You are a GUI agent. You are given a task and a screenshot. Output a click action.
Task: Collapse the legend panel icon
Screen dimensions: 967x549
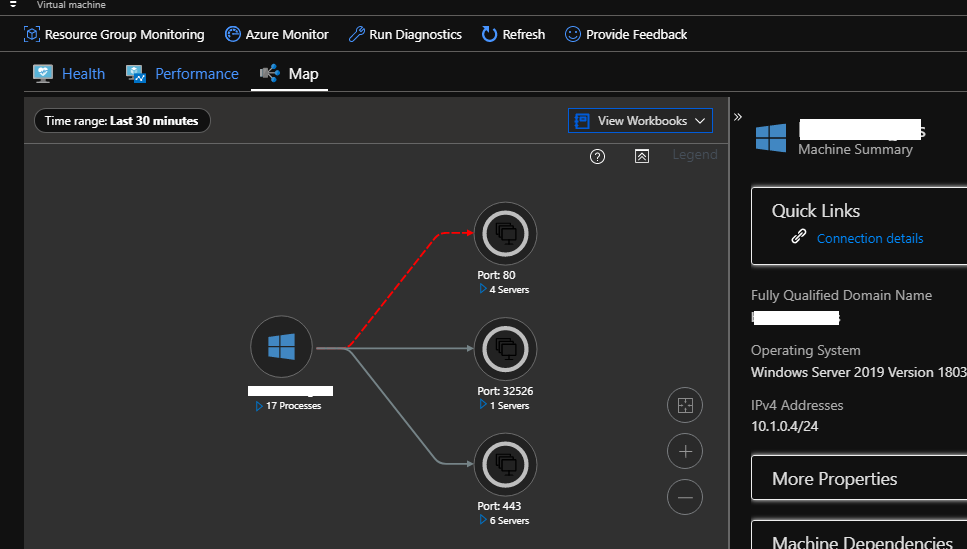coord(642,156)
